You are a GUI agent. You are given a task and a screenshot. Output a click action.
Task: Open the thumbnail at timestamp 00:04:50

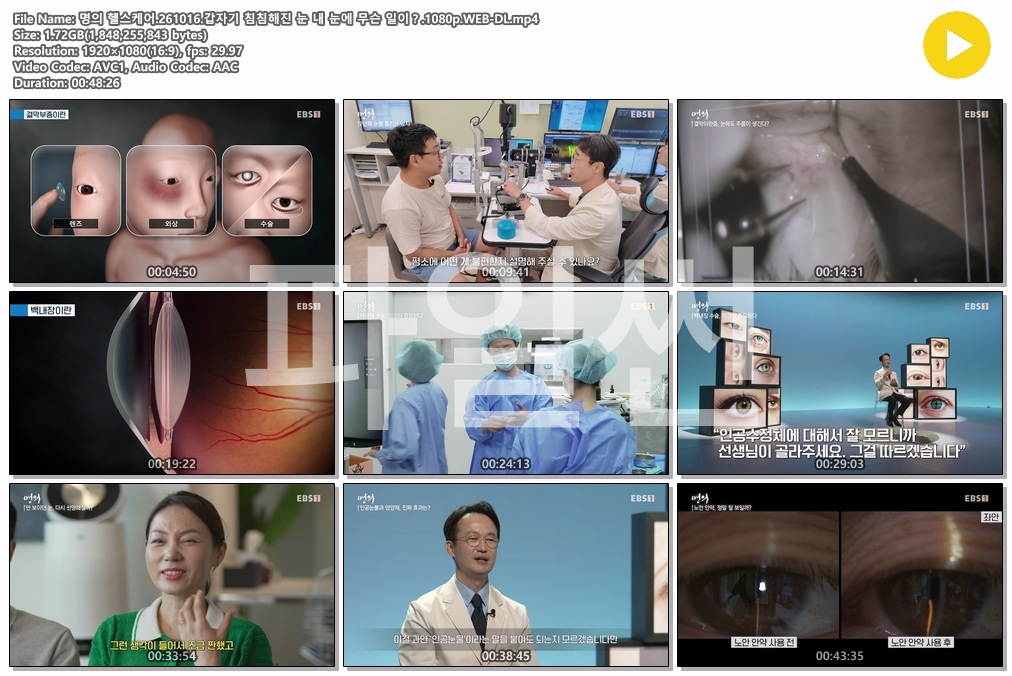[172, 191]
